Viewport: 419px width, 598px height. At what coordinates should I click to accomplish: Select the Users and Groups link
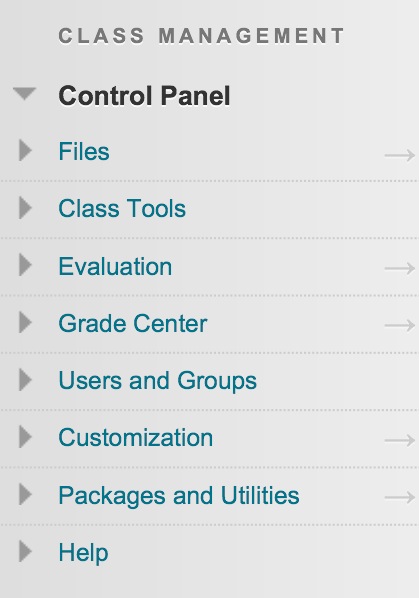point(157,381)
